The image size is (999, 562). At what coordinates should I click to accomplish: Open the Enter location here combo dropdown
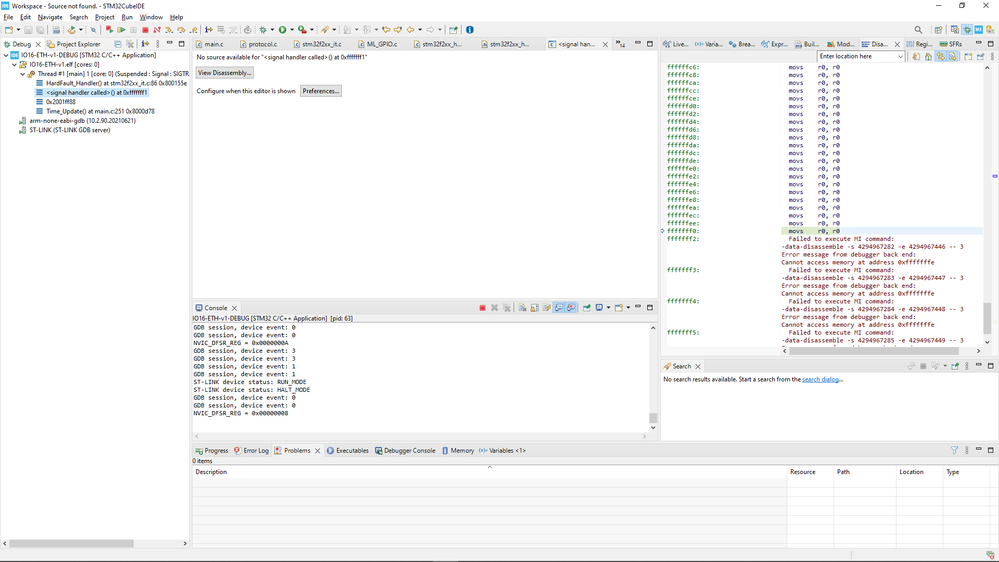click(x=900, y=57)
